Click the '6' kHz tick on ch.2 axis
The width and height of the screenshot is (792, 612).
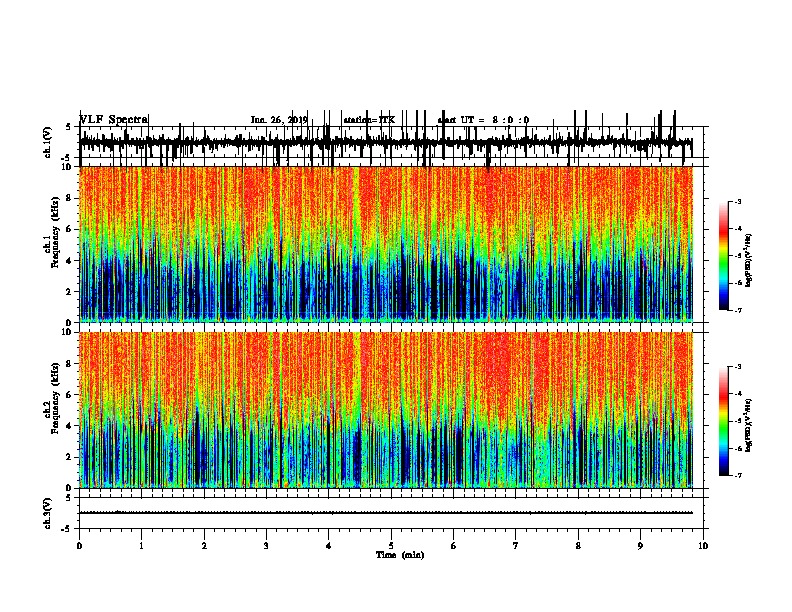[x=70, y=395]
